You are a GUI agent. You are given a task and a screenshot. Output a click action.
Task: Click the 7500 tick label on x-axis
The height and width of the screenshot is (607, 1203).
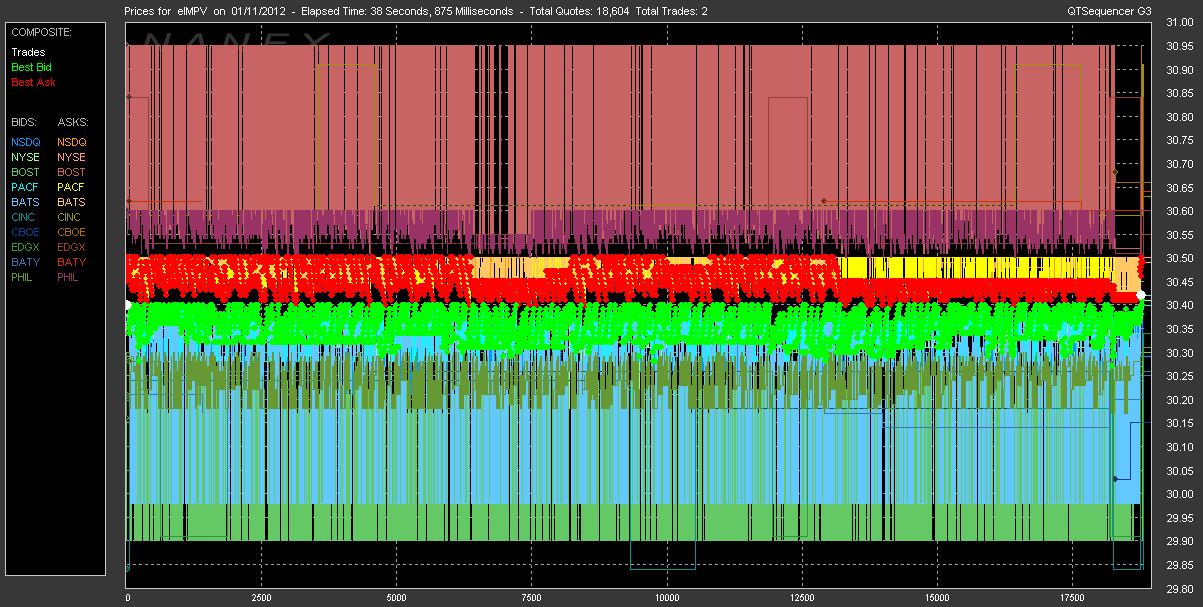click(x=531, y=598)
